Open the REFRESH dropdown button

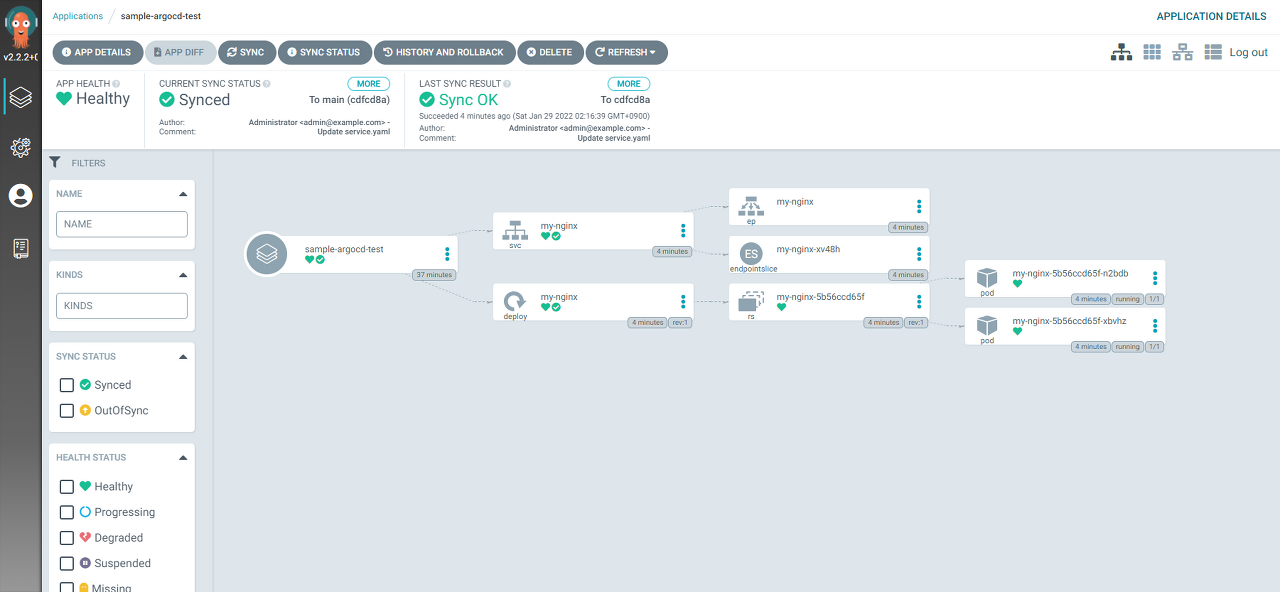tap(626, 52)
